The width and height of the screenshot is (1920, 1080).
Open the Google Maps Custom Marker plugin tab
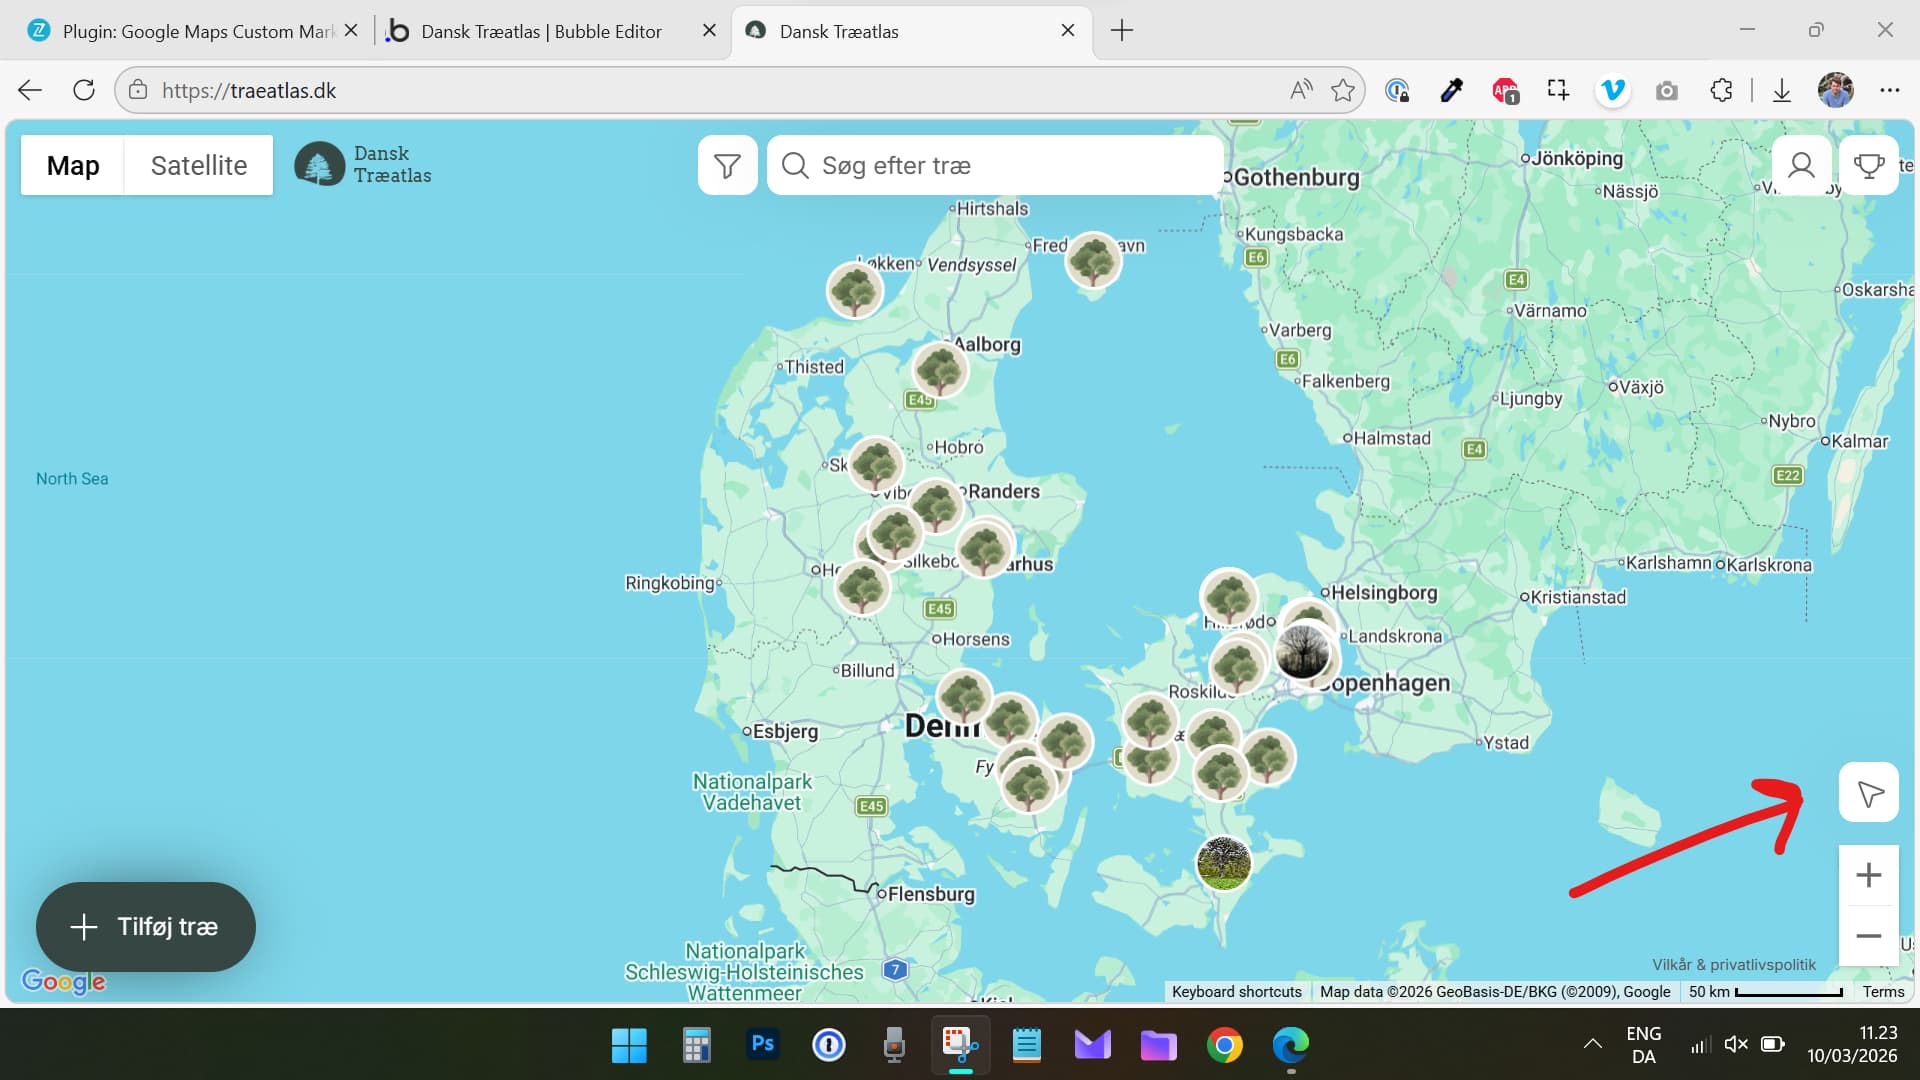coord(197,31)
